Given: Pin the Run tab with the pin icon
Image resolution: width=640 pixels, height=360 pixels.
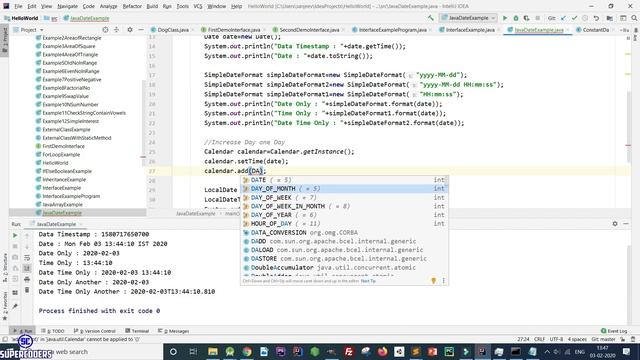Looking at the screenshot, I should coord(15,307).
